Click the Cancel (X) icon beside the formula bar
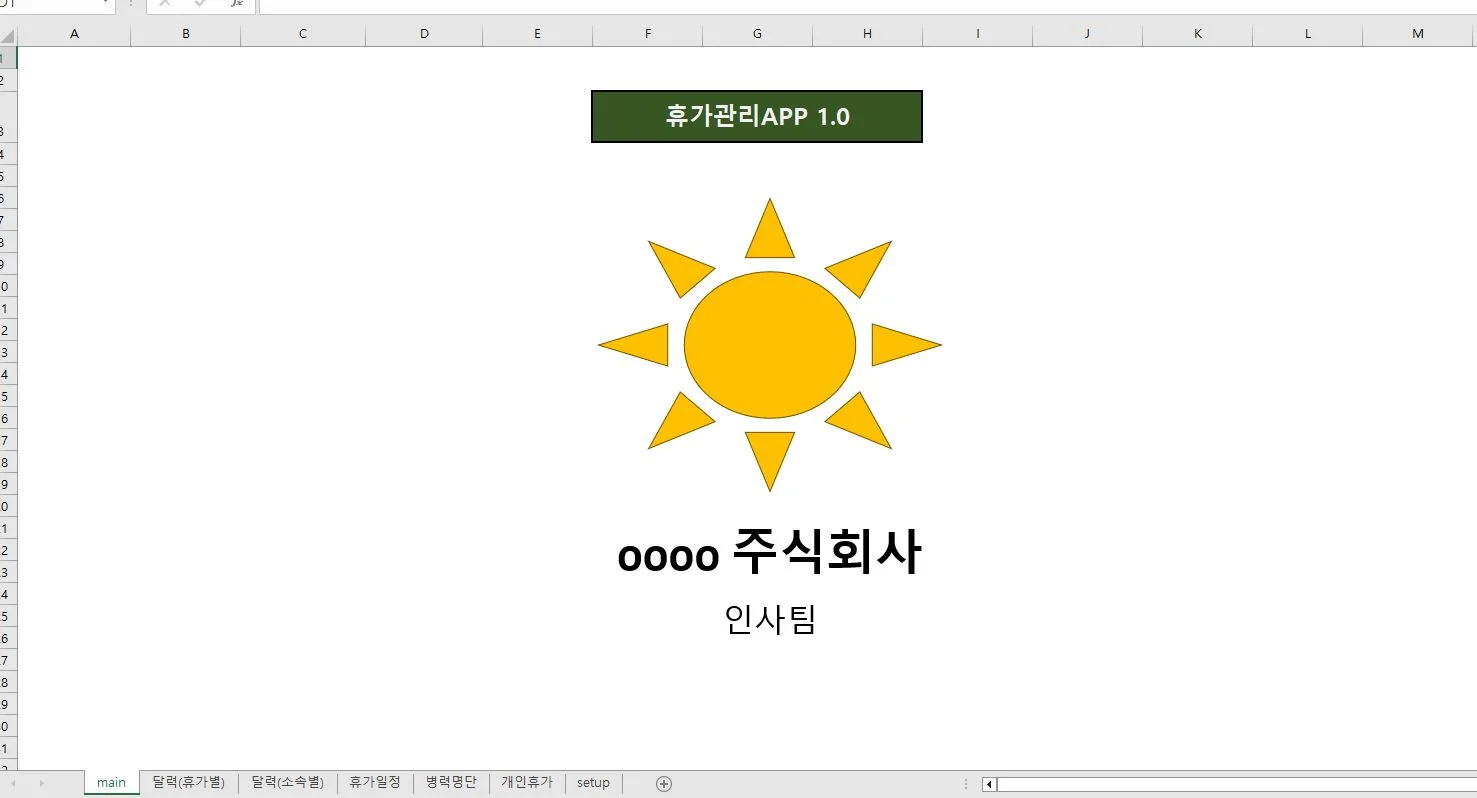1477x798 pixels. click(x=164, y=3)
